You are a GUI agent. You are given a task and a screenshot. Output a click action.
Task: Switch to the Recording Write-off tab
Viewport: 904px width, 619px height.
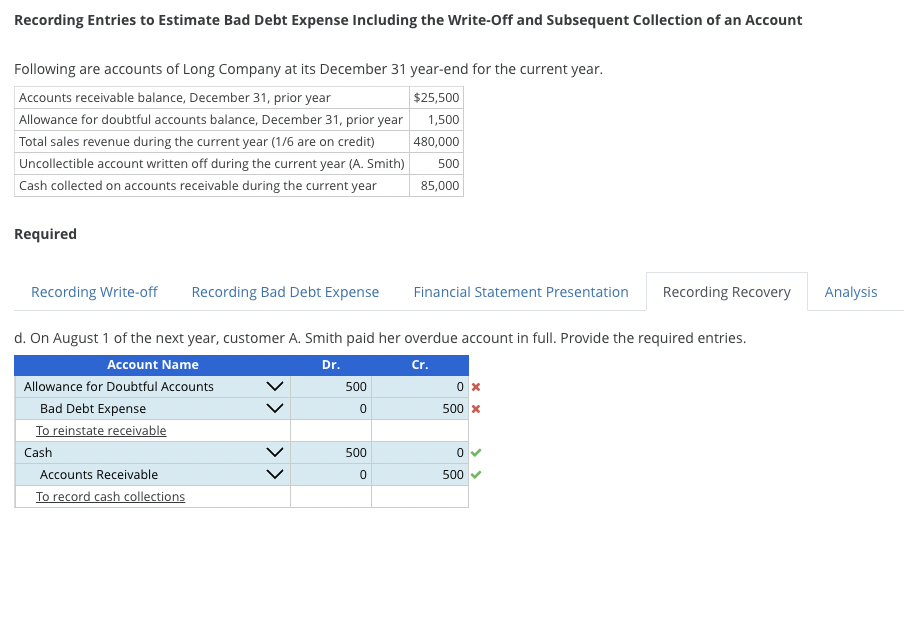[94, 291]
